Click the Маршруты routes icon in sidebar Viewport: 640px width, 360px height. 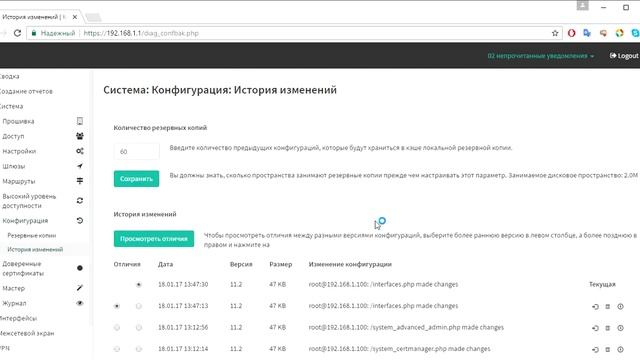[80, 181]
